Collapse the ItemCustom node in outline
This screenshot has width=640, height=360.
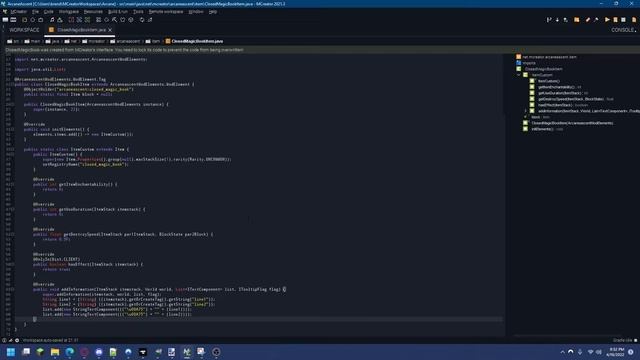pos(519,75)
